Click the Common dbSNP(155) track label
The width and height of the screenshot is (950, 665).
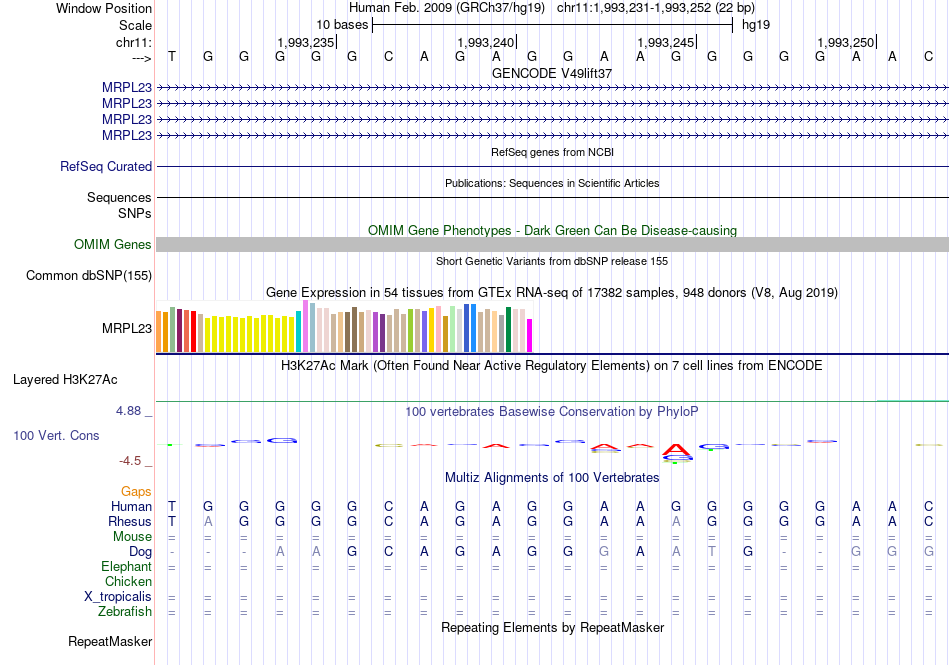tap(88, 276)
